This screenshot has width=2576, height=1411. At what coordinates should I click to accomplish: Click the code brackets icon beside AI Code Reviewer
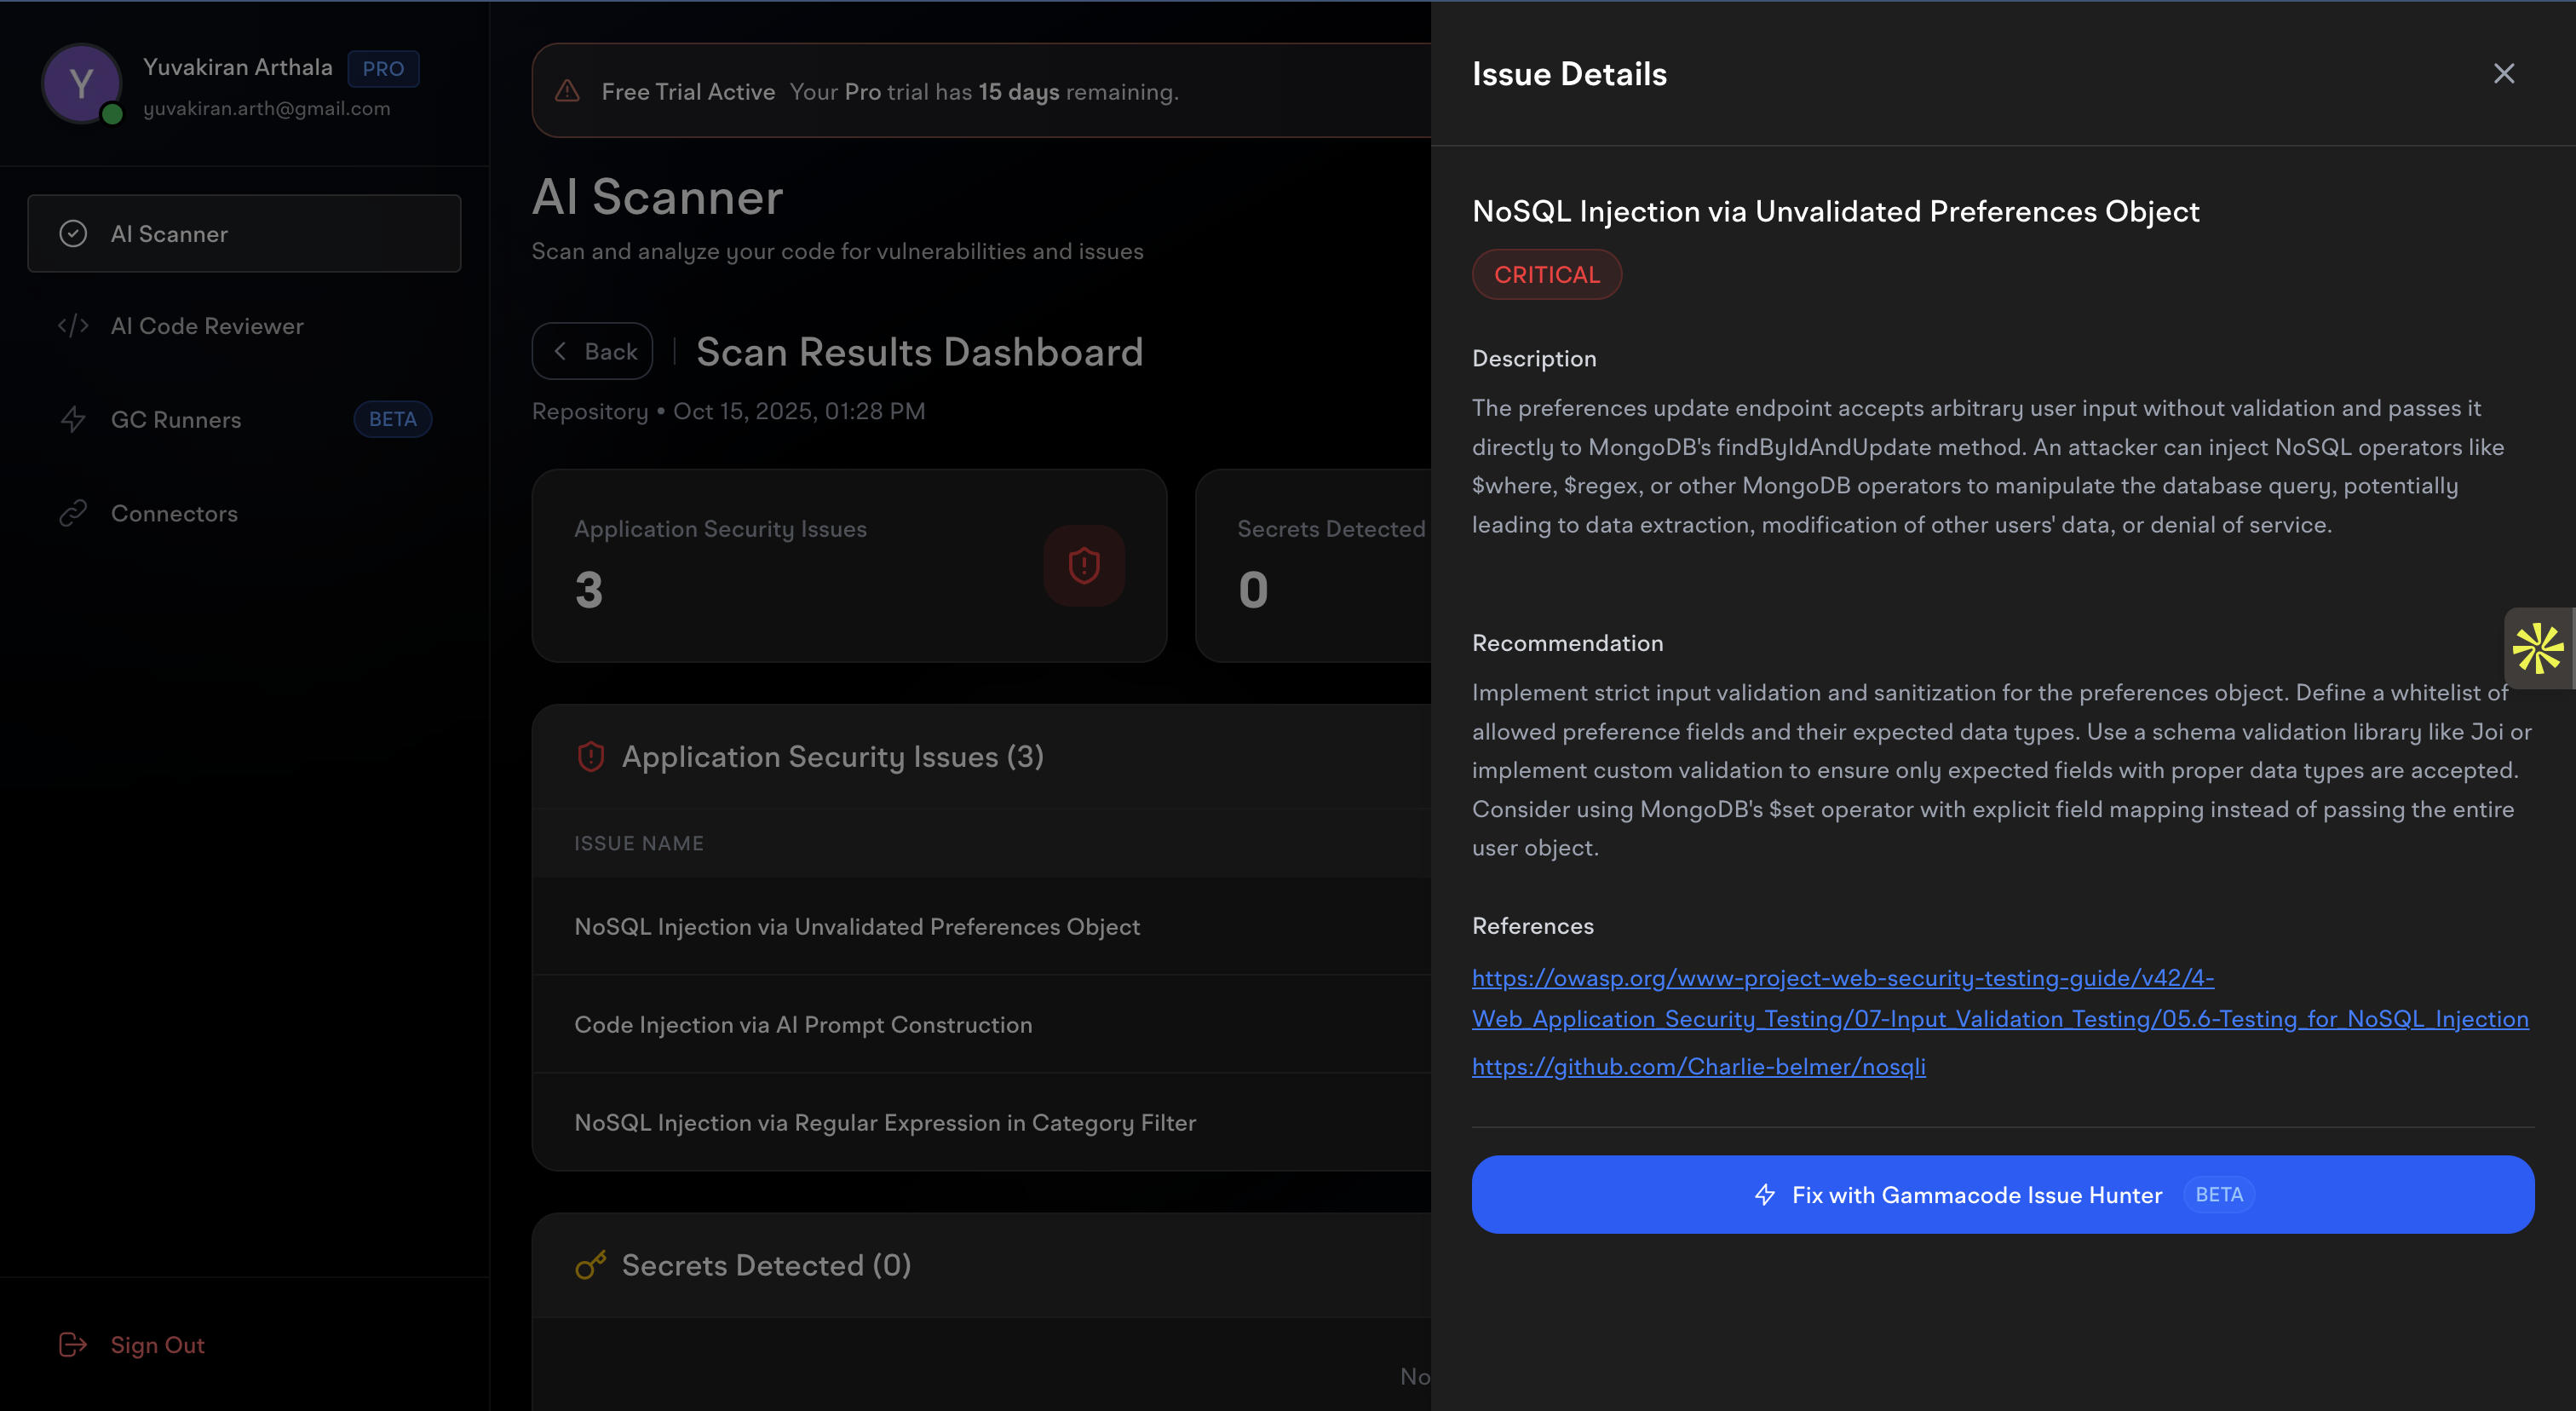coord(72,325)
